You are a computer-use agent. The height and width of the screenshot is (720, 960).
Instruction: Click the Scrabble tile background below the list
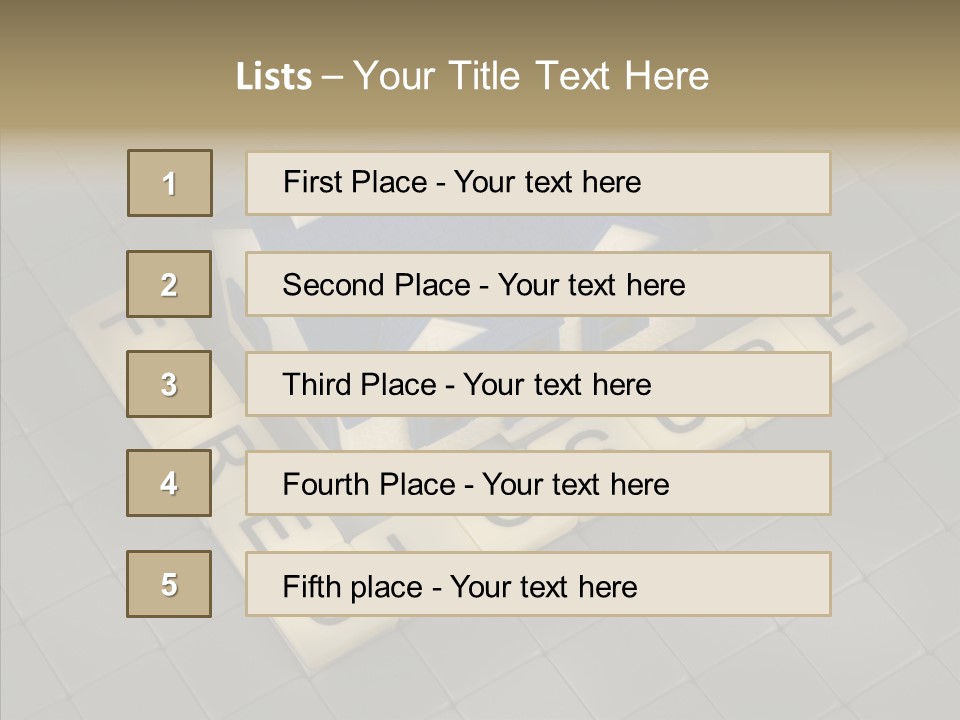[x=480, y=670]
